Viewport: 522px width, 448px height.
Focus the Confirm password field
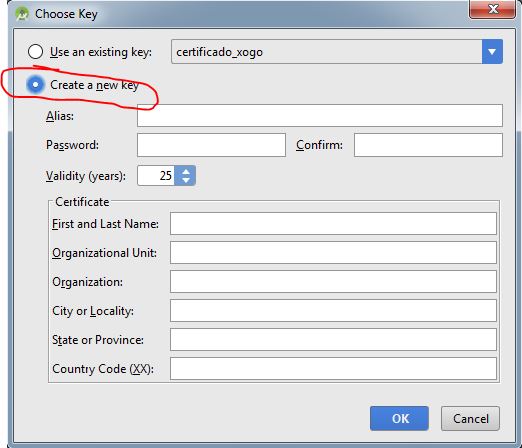(x=428, y=145)
